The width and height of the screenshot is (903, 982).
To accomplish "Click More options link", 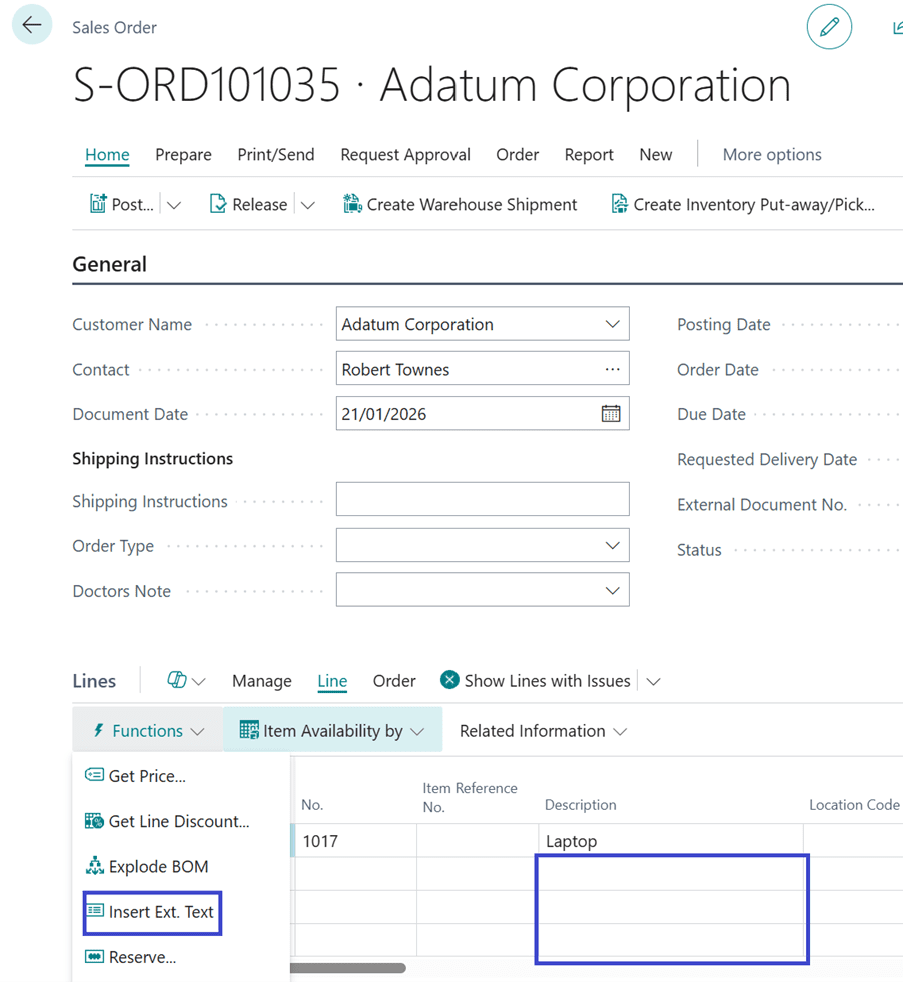I will pyautogui.click(x=771, y=155).
